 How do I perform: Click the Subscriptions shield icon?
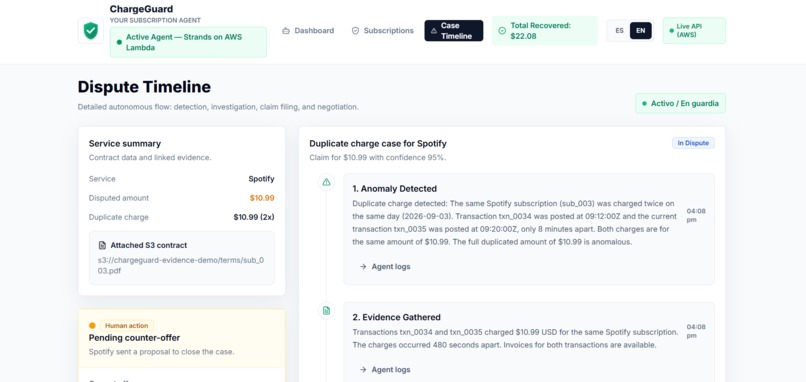(355, 31)
